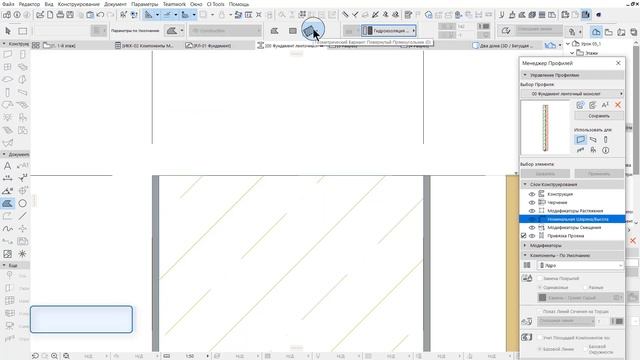Viewport: 640px width, 360px height.
Task: Select the Spline tool in toolbox
Action: click(x=8, y=229)
